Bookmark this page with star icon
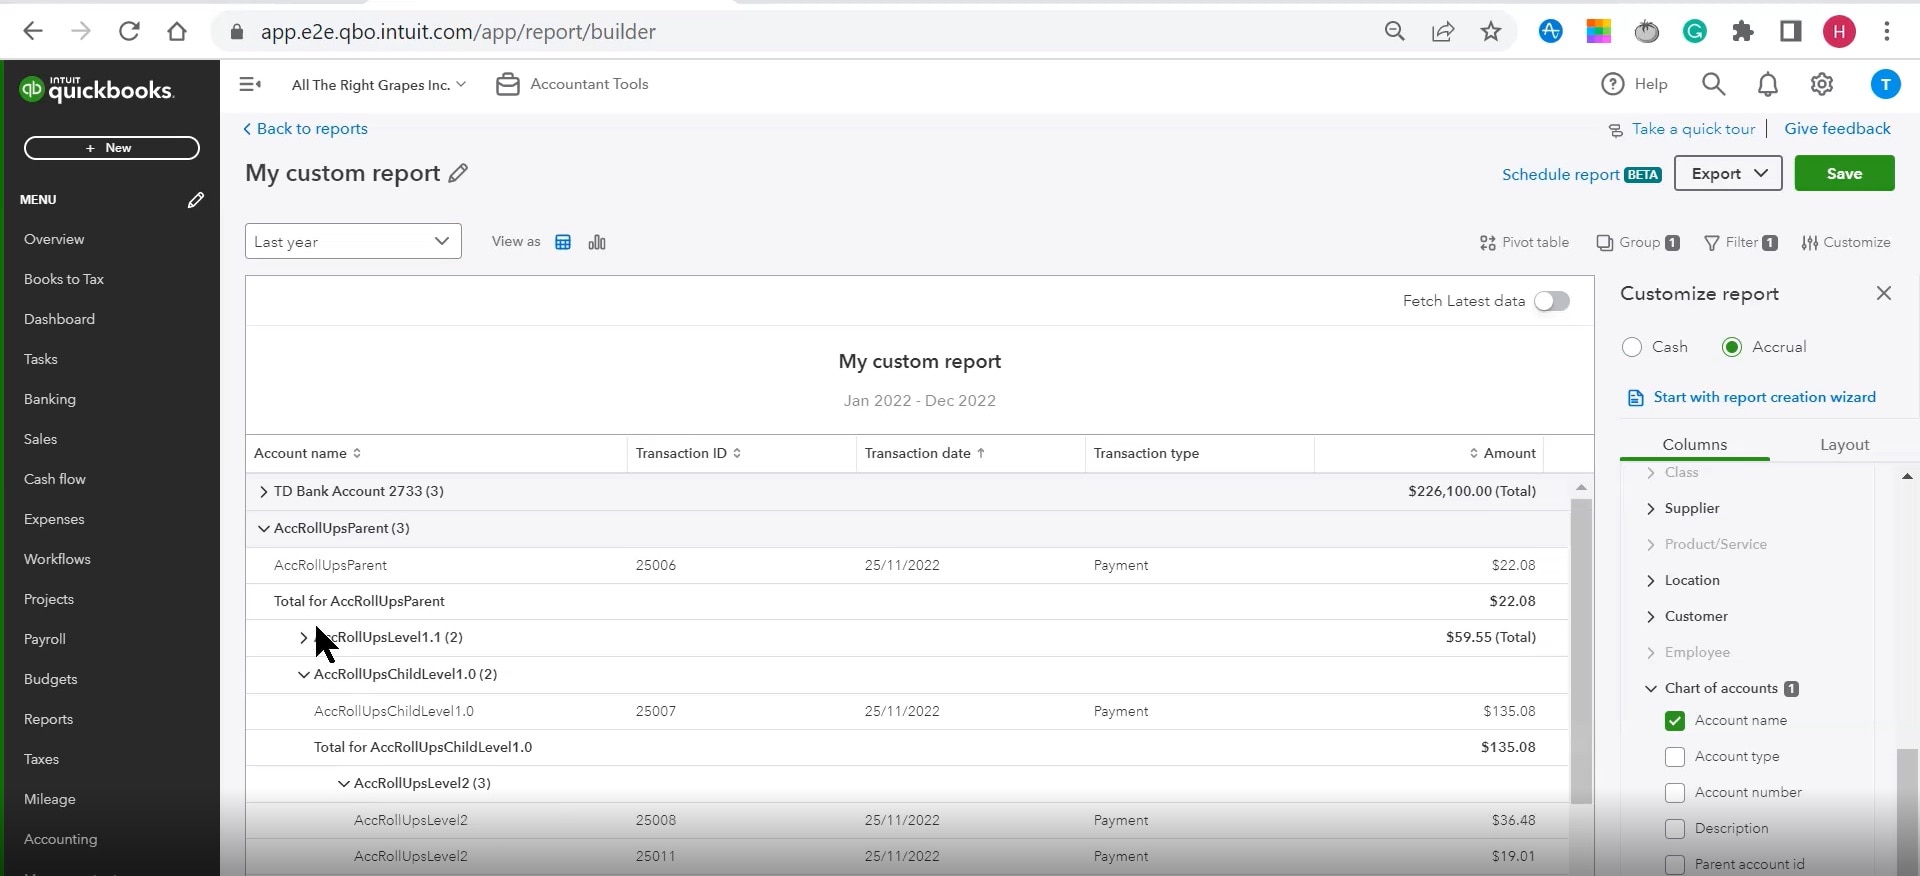 tap(1491, 31)
